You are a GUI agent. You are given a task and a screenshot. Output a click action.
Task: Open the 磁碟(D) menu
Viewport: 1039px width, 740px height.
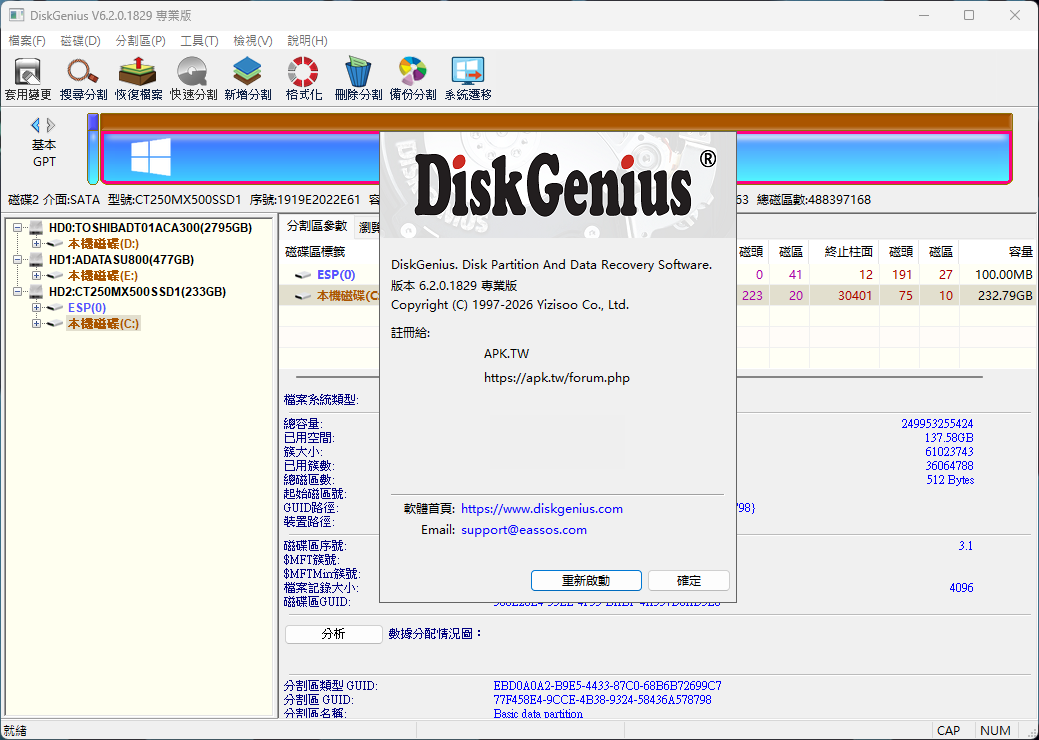click(x=80, y=41)
